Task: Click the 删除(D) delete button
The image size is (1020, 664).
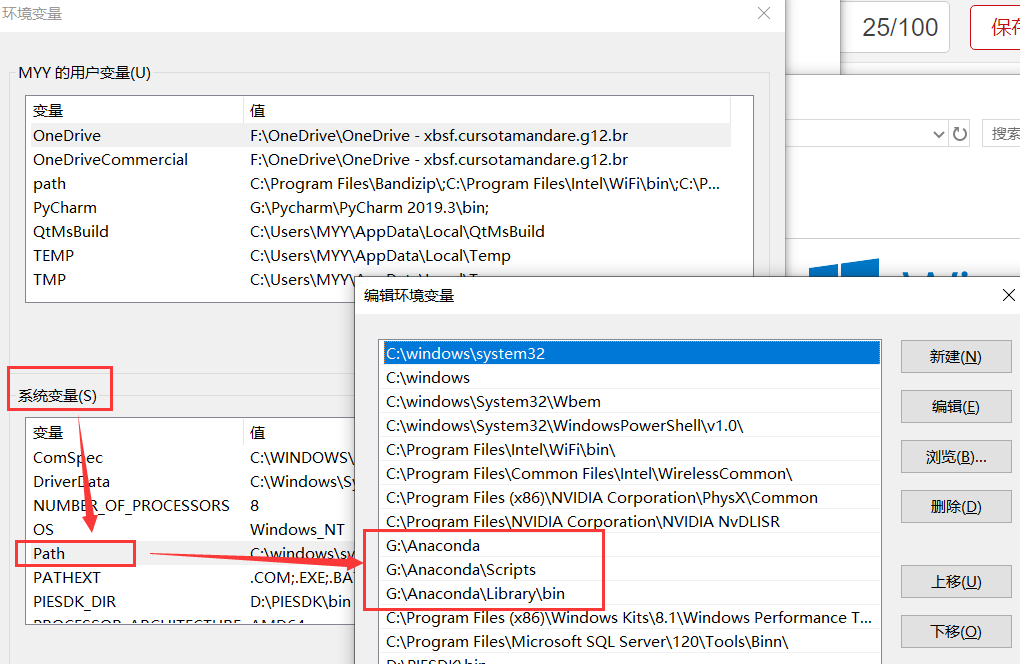Action: tap(955, 506)
